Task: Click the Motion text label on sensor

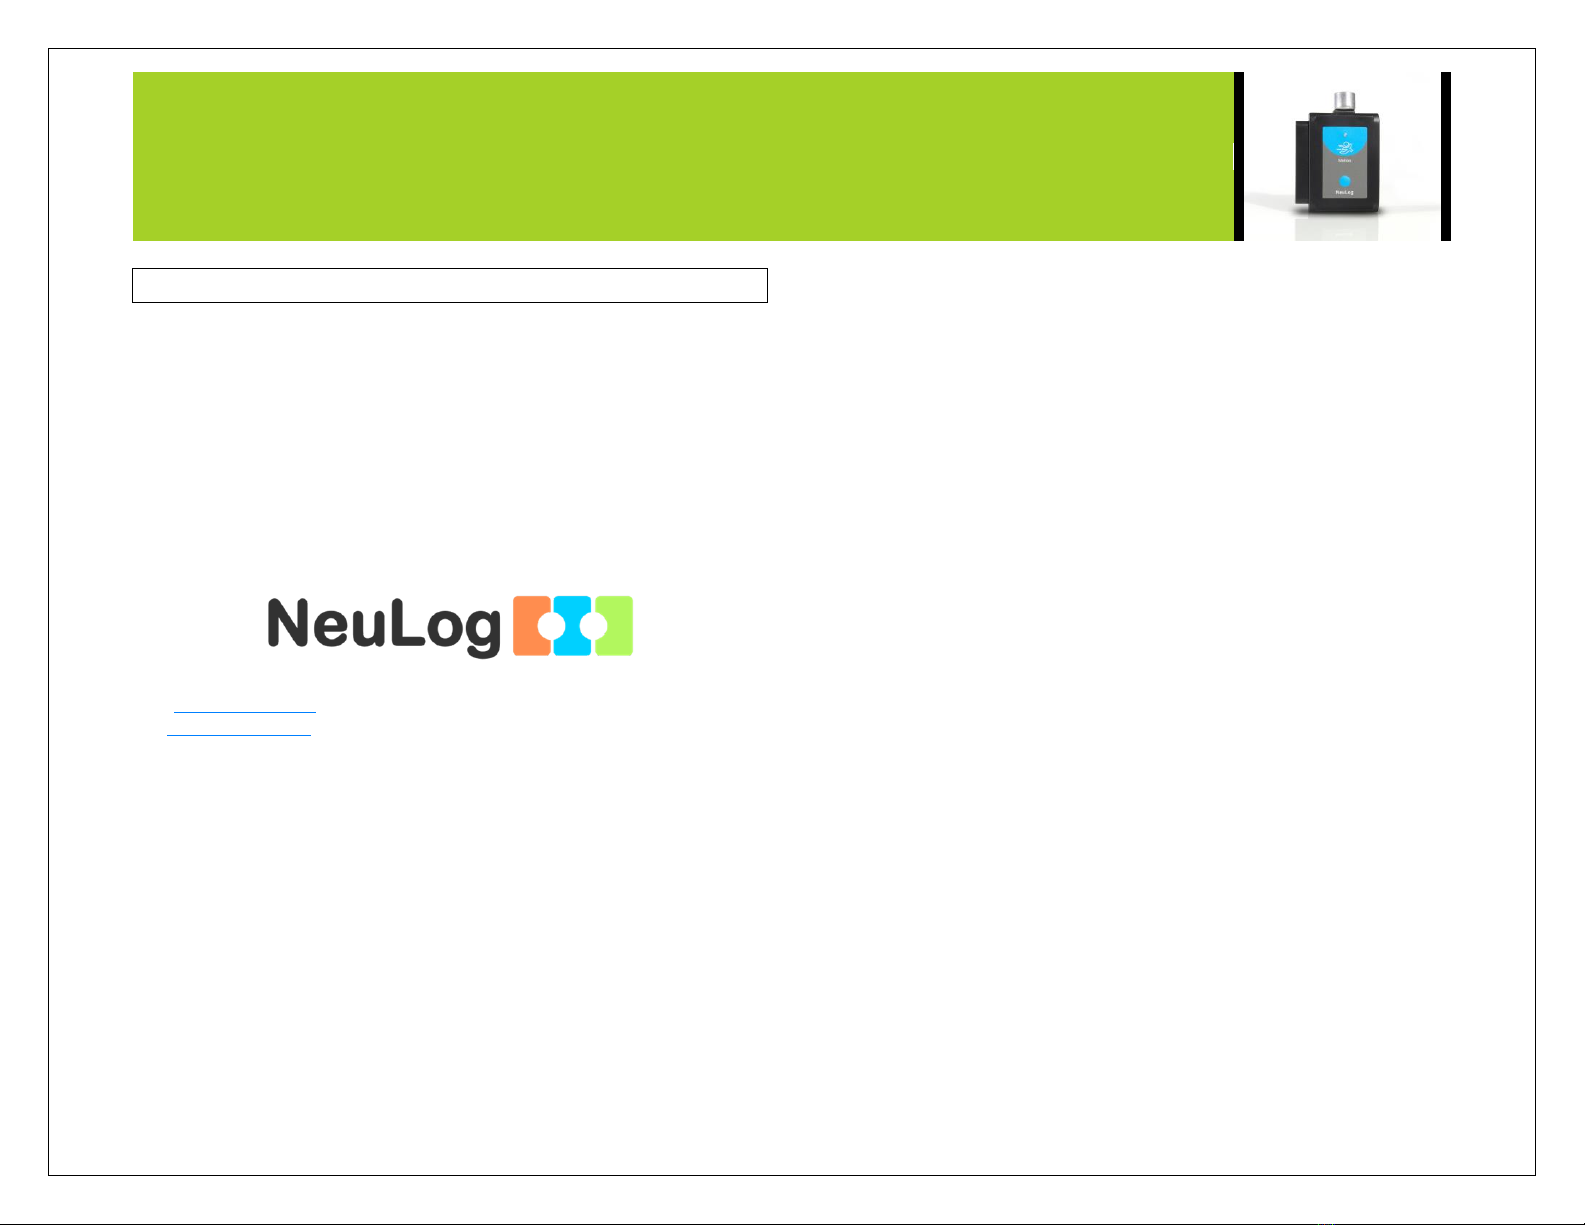Action: [x=1345, y=160]
